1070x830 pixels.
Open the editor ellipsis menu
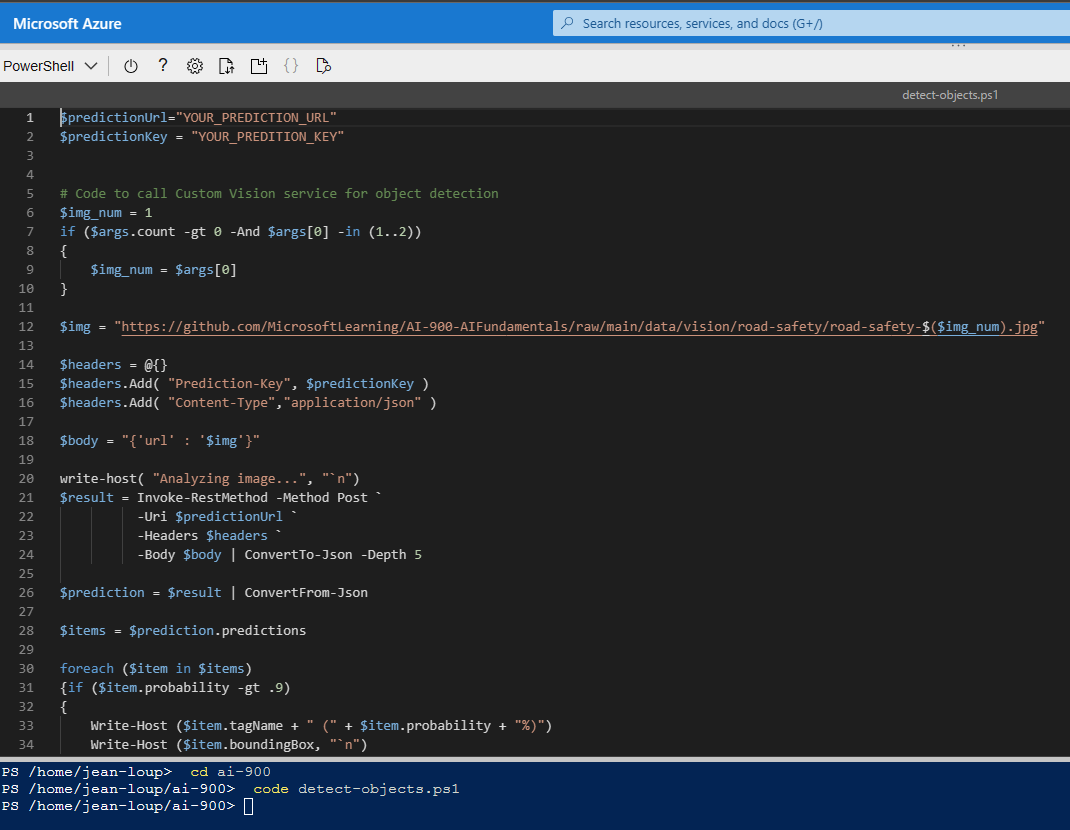[x=958, y=46]
